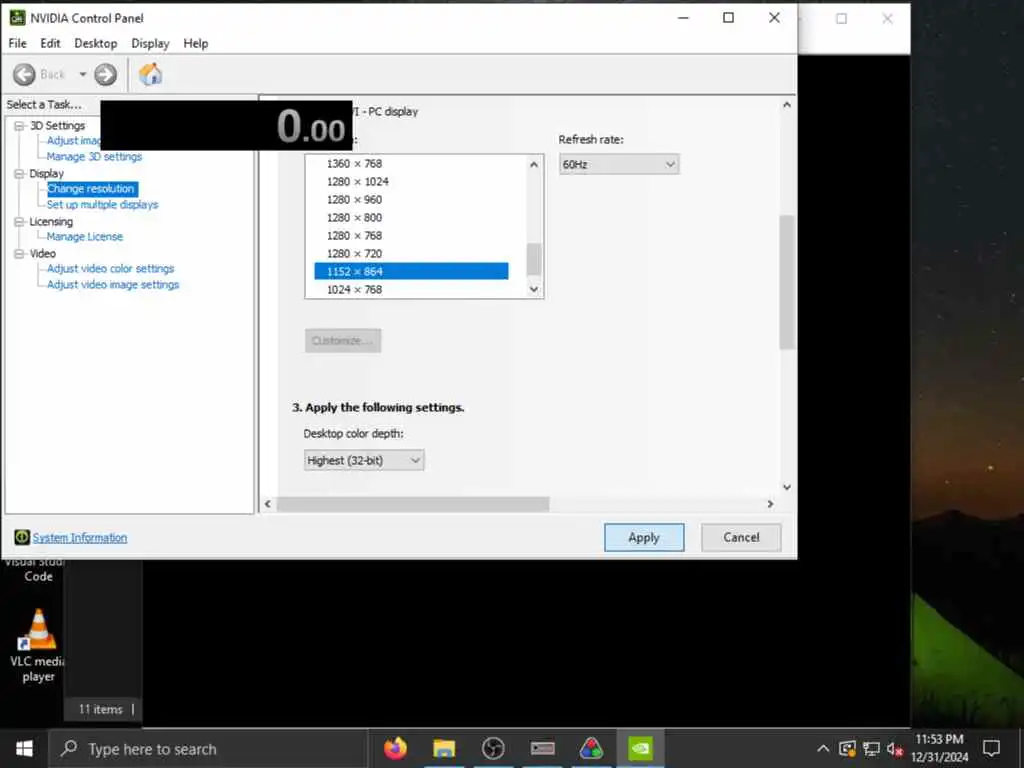
Task: Click the muted volume tray icon
Action: pos(894,748)
